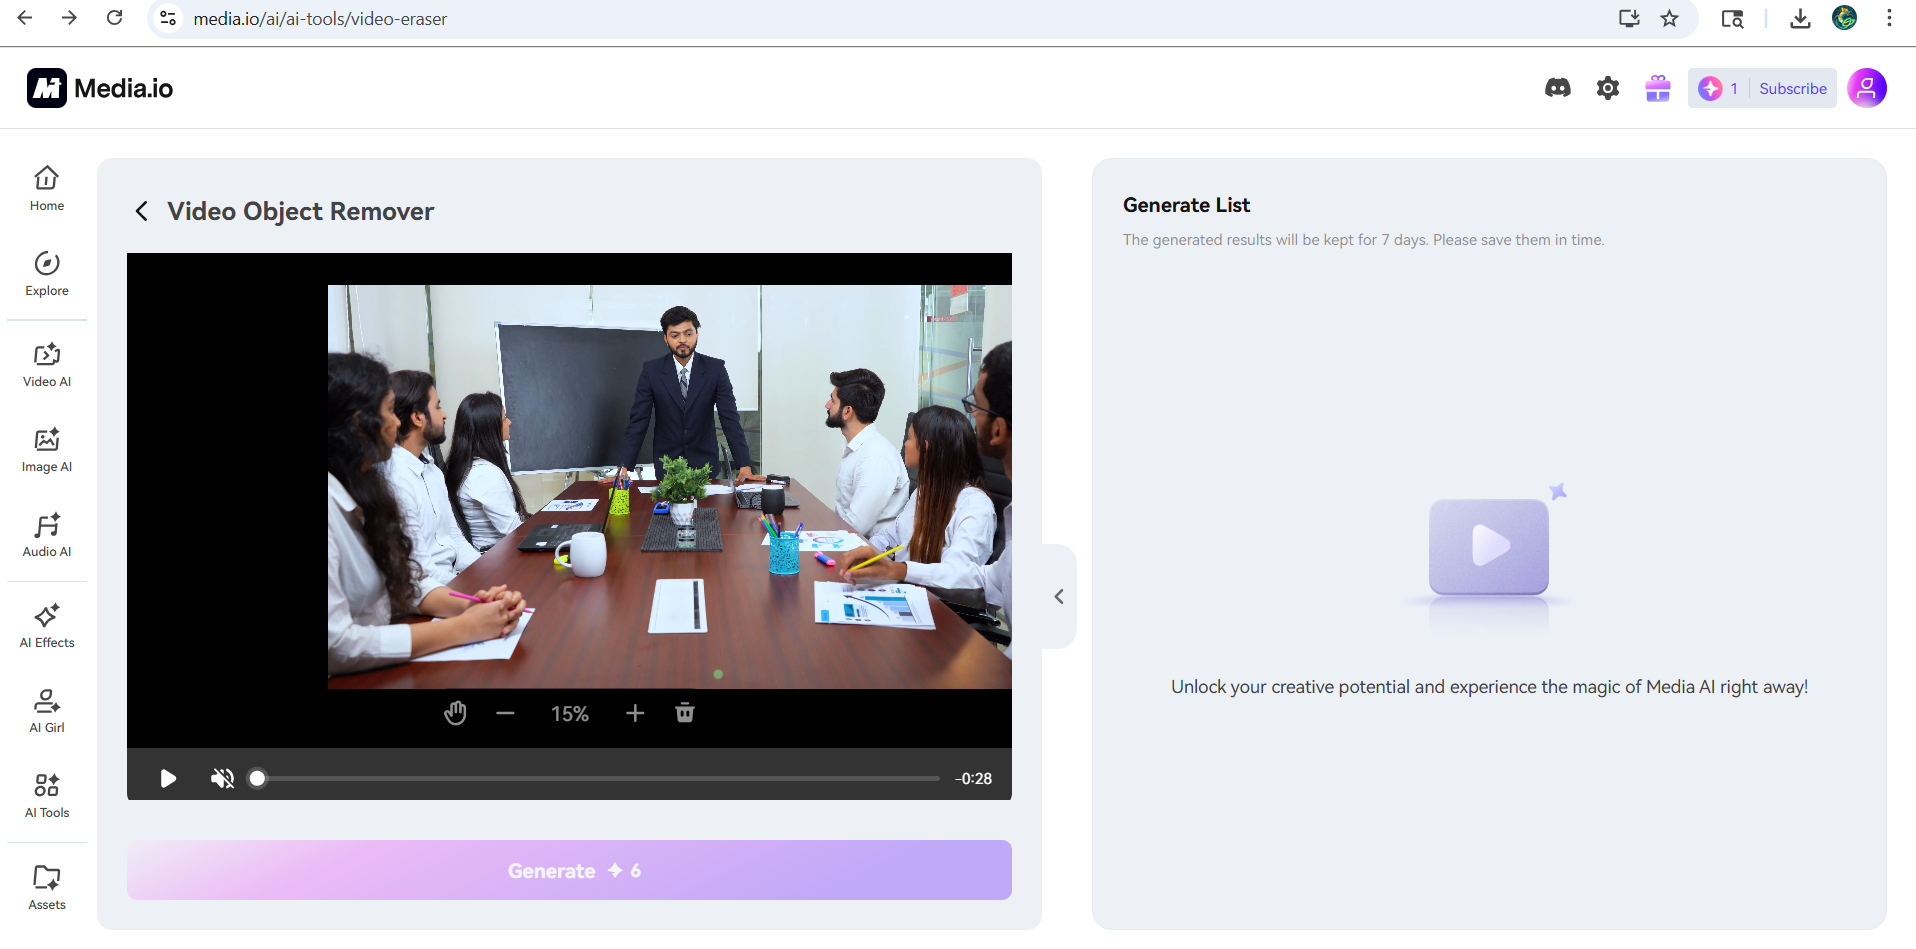Open Audio AI tools in sidebar

coord(47,535)
